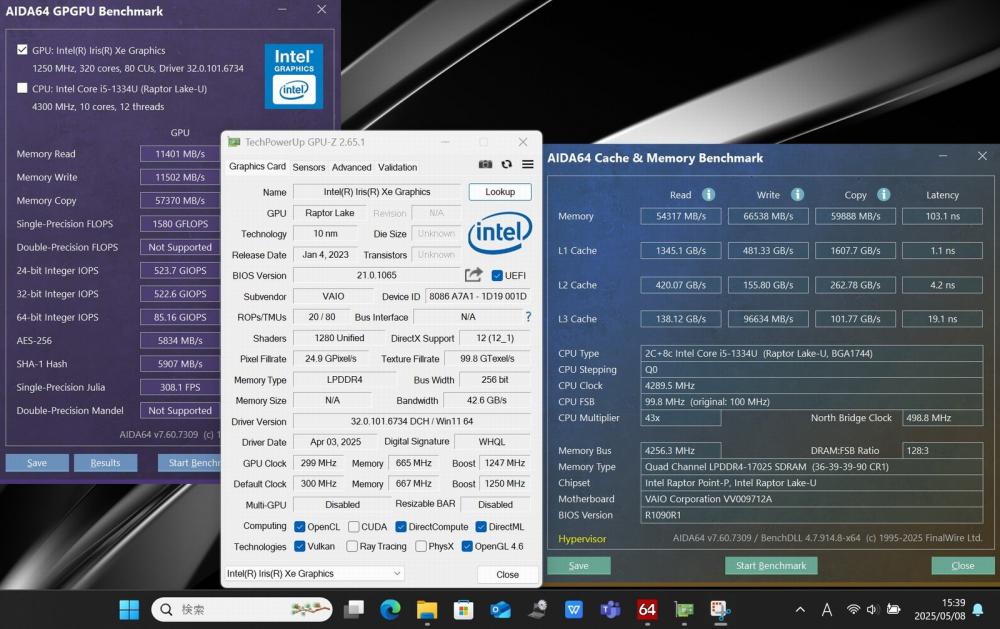Switch to GPU-Z via taskbar icon
This screenshot has height=629, width=1000.
(x=684, y=610)
